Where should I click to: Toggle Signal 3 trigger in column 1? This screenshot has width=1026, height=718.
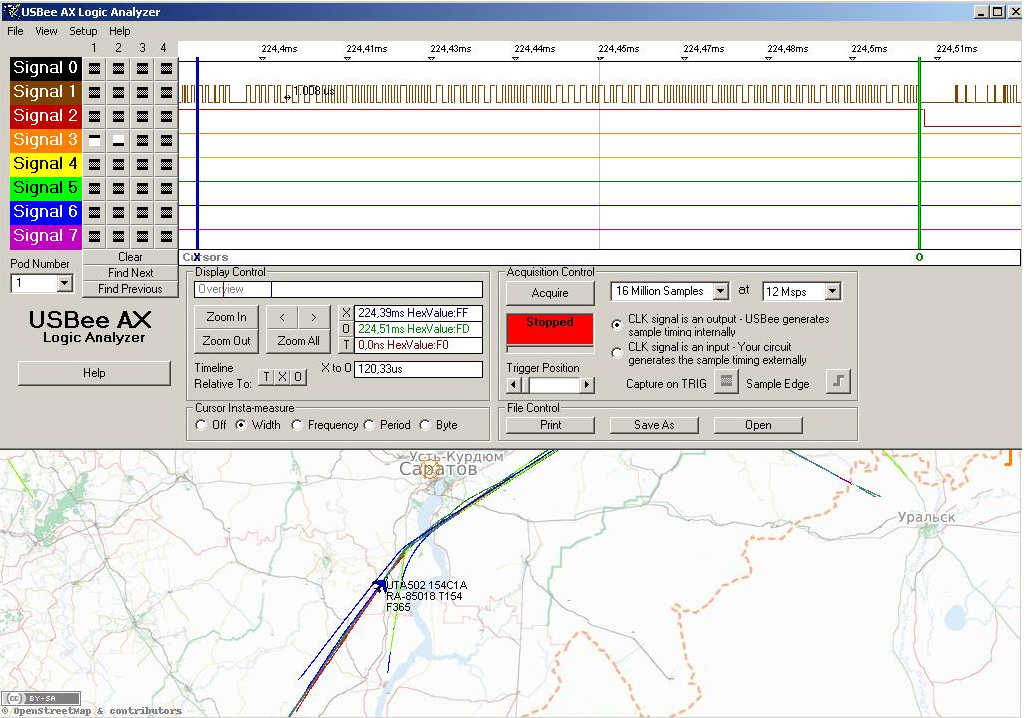point(94,140)
